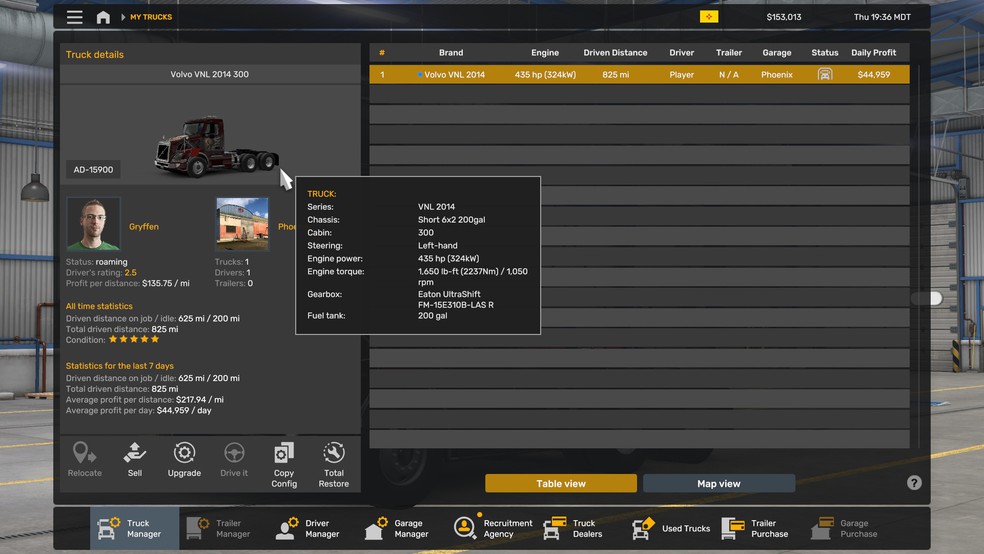Screen dimensions: 984x554
Task: Open the Truck Dealers tab
Action: click(580, 528)
